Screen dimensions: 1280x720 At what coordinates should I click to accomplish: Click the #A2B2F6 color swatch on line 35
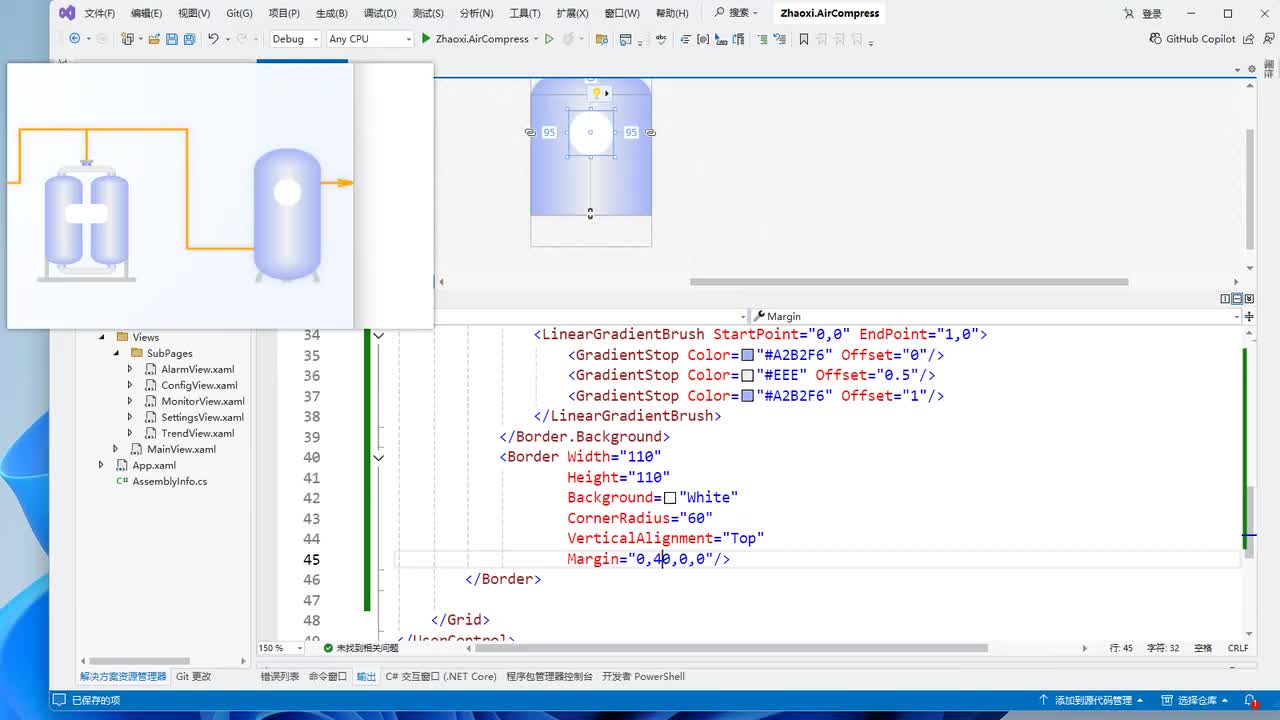[x=747, y=355]
